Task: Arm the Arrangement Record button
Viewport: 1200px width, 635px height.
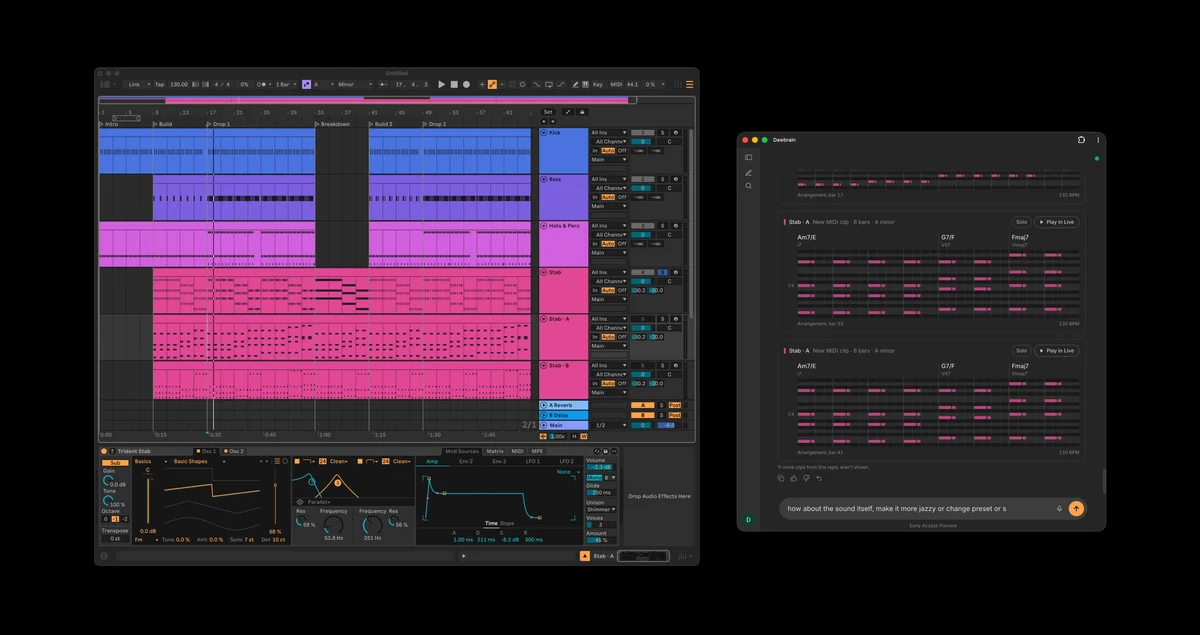Action: tap(466, 85)
